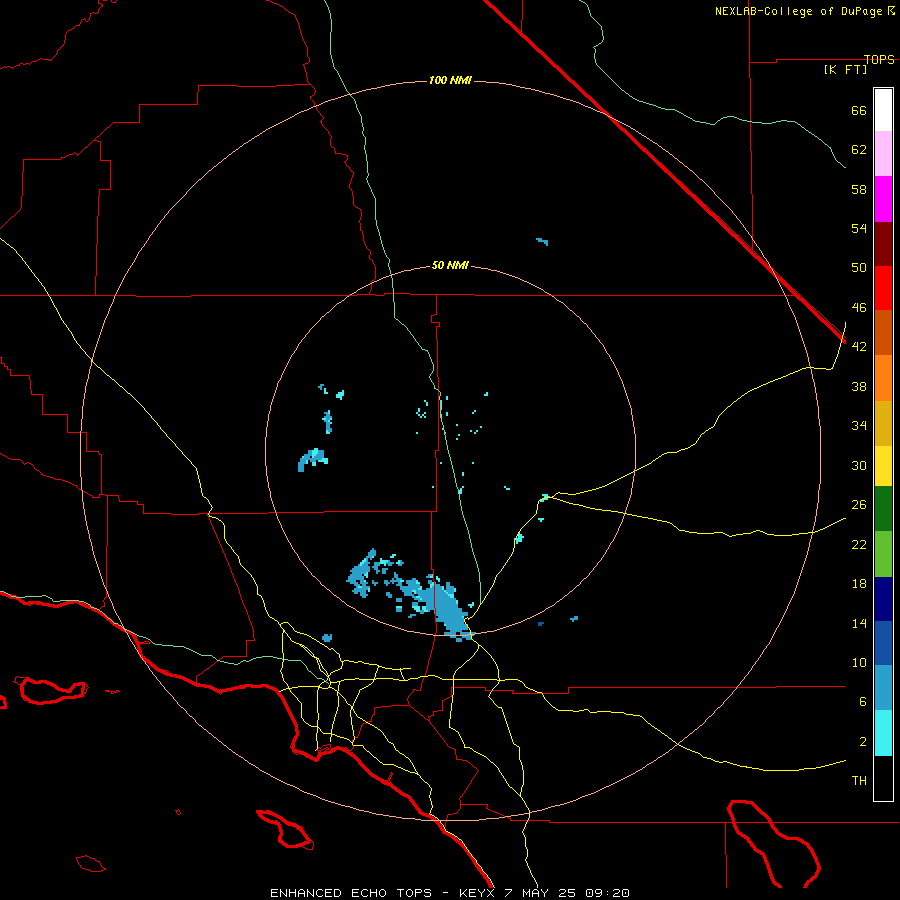Click the 2 legend value
The image size is (900, 900).
point(863,742)
